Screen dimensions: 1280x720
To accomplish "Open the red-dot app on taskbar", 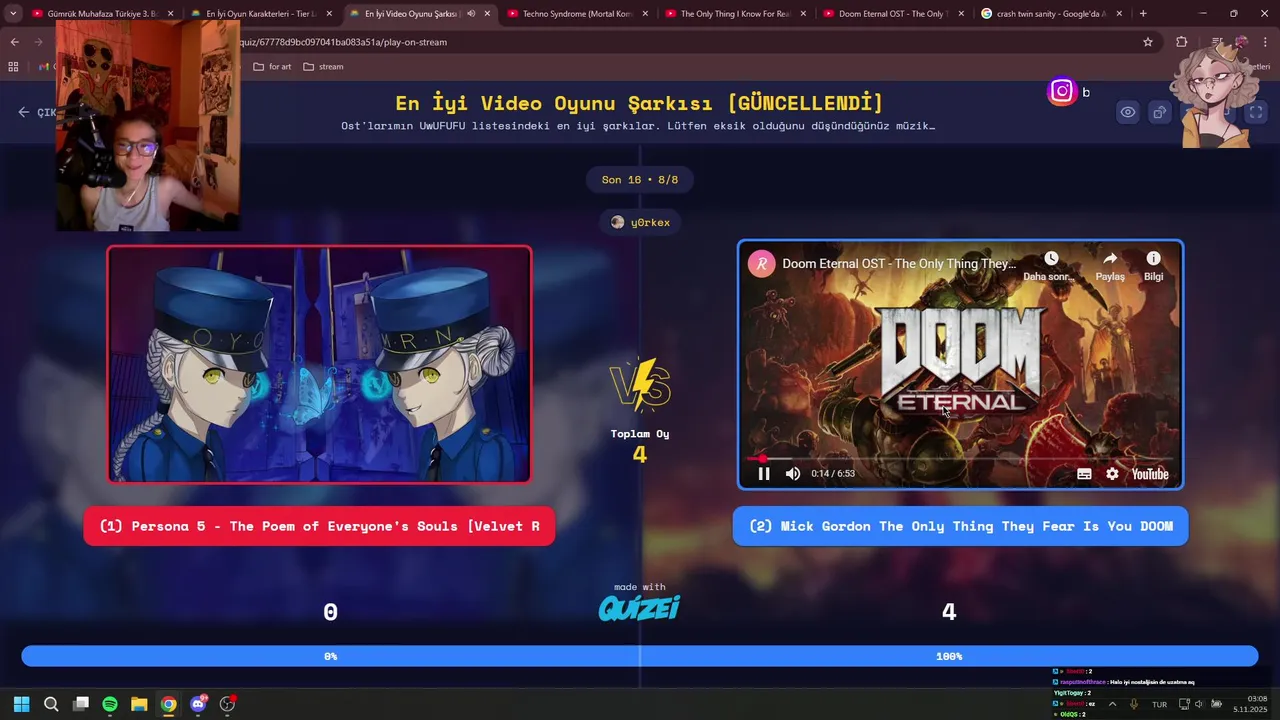I will point(227,704).
